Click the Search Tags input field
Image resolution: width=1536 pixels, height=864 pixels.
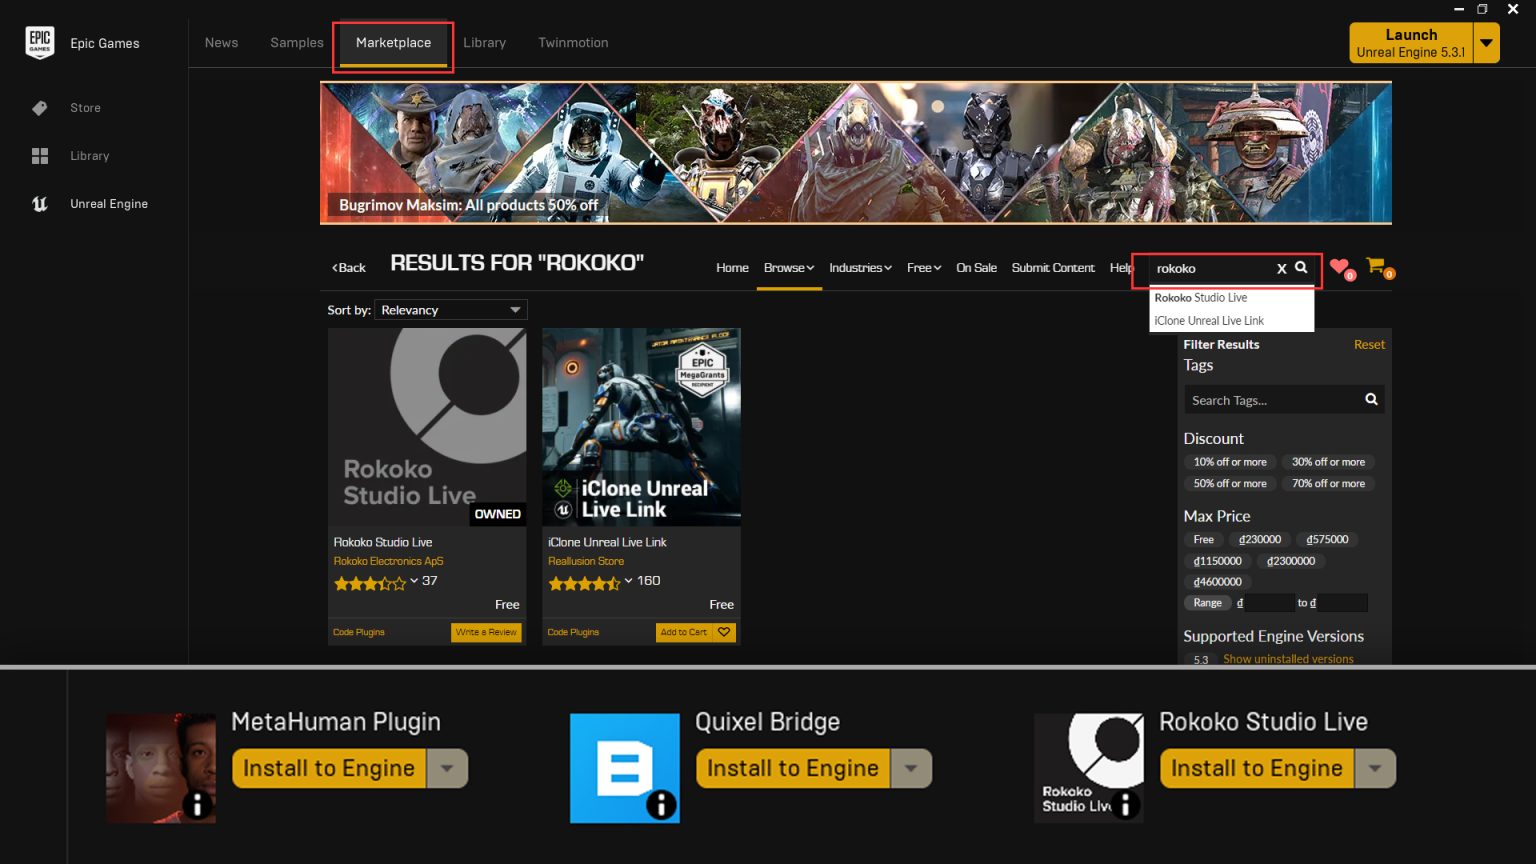click(1271, 400)
